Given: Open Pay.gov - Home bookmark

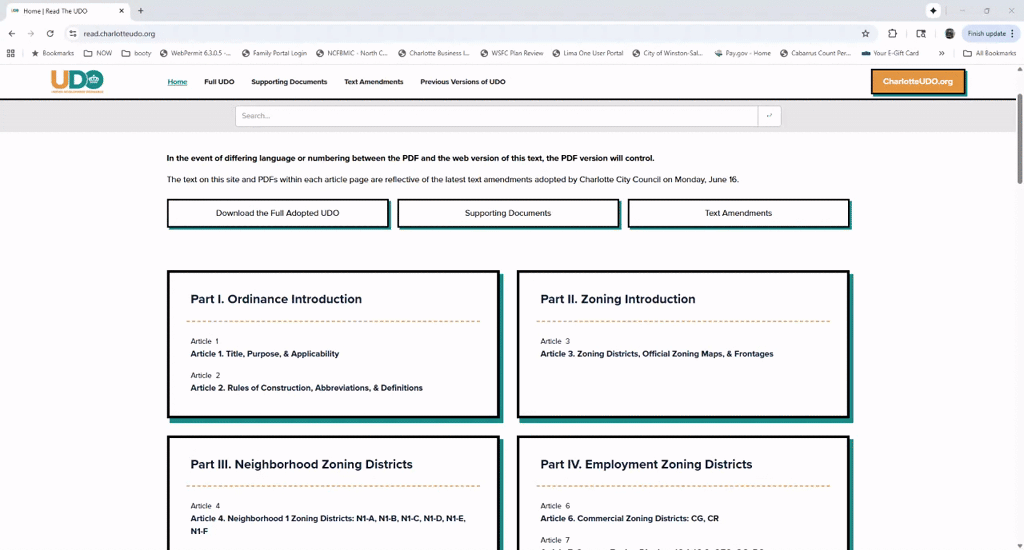Looking at the screenshot, I should click(x=743, y=53).
